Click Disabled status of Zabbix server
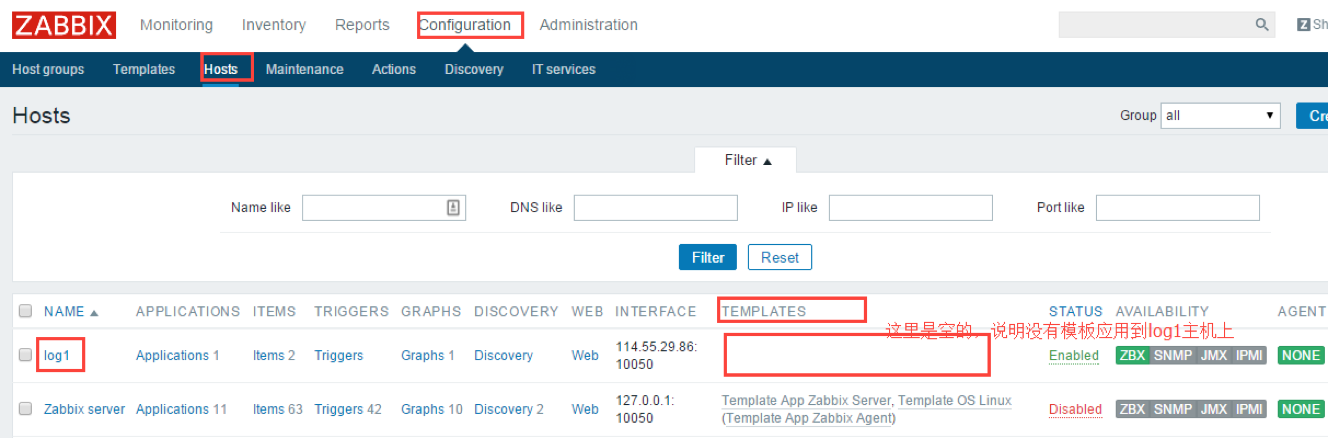The image size is (1334, 444). (x=1075, y=409)
